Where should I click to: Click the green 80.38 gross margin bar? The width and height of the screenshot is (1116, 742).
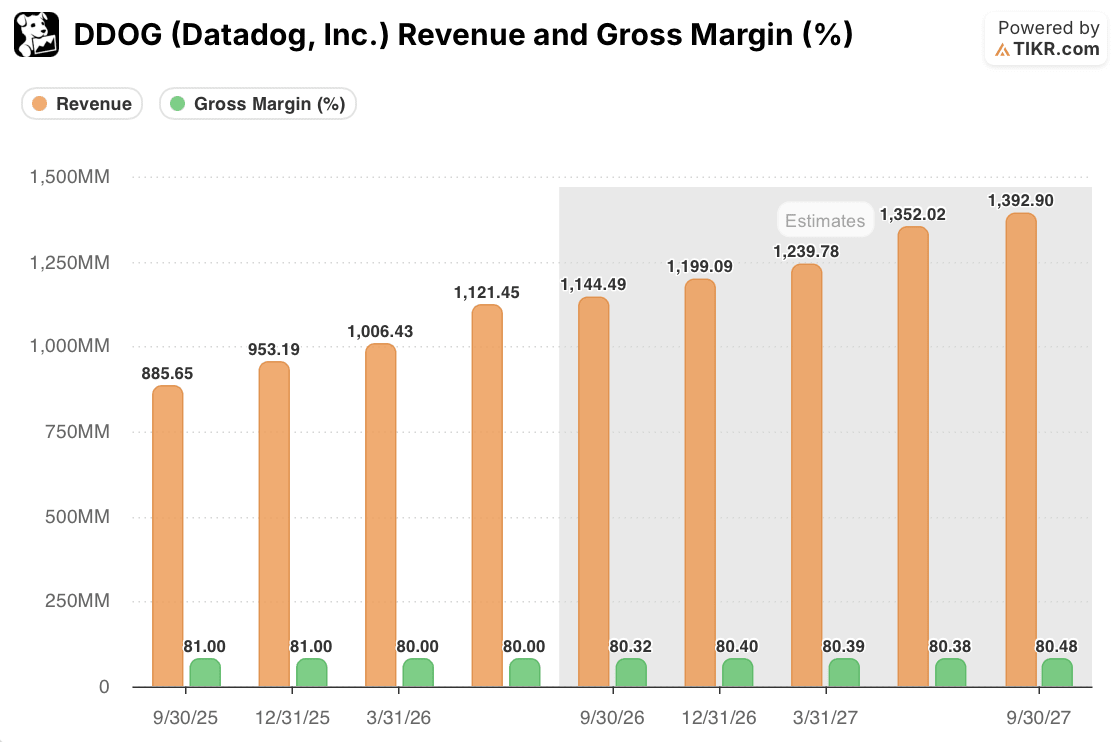951,673
